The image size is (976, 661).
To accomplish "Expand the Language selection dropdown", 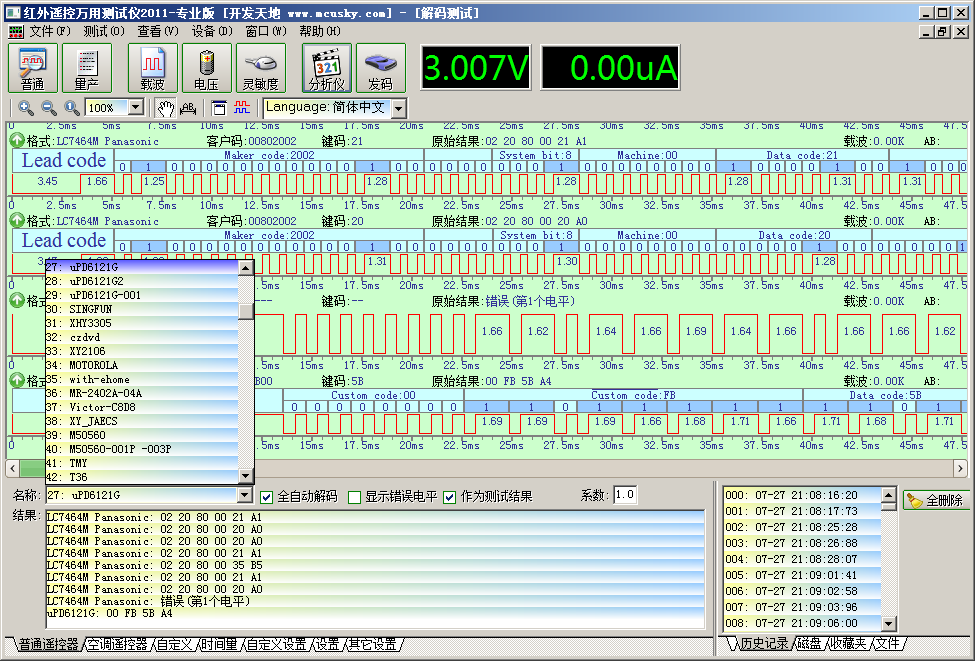I will 398,108.
